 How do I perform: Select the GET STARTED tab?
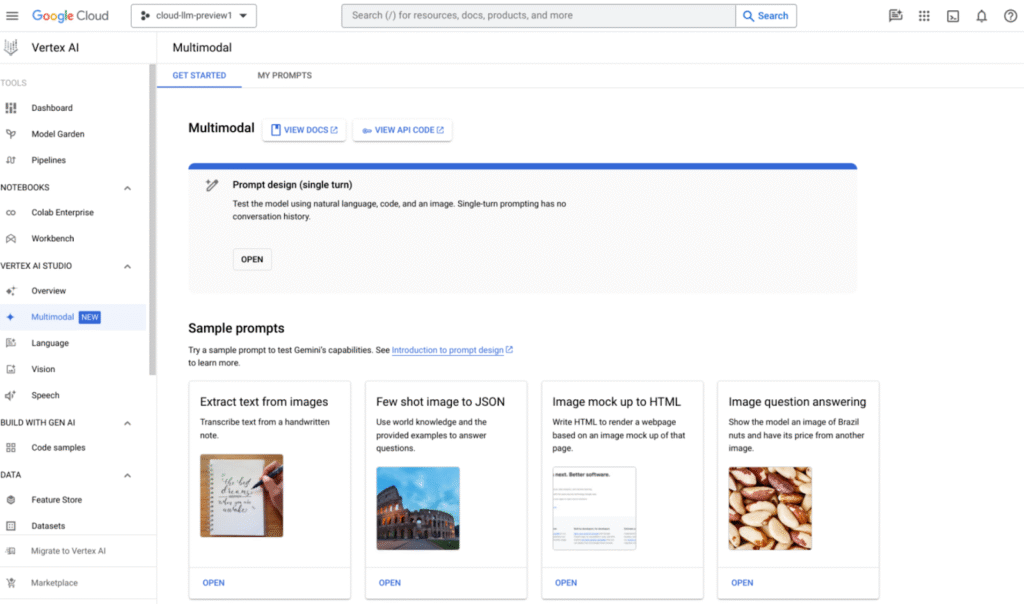(198, 75)
